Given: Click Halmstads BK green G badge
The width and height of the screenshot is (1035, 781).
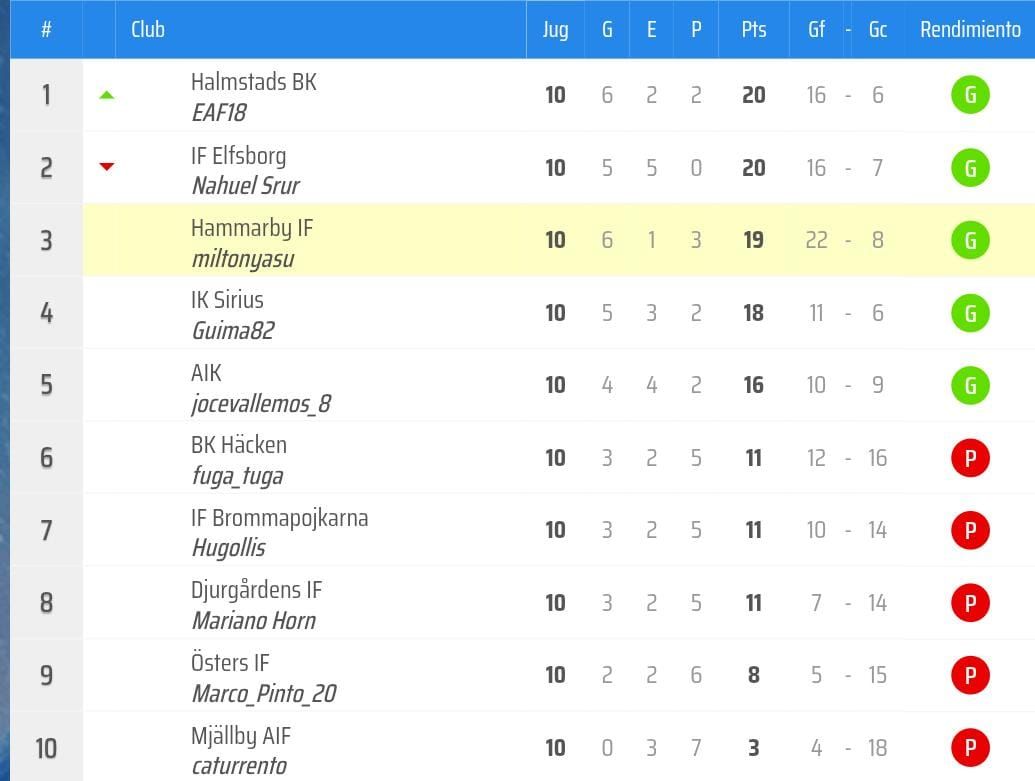Looking at the screenshot, I should (969, 95).
